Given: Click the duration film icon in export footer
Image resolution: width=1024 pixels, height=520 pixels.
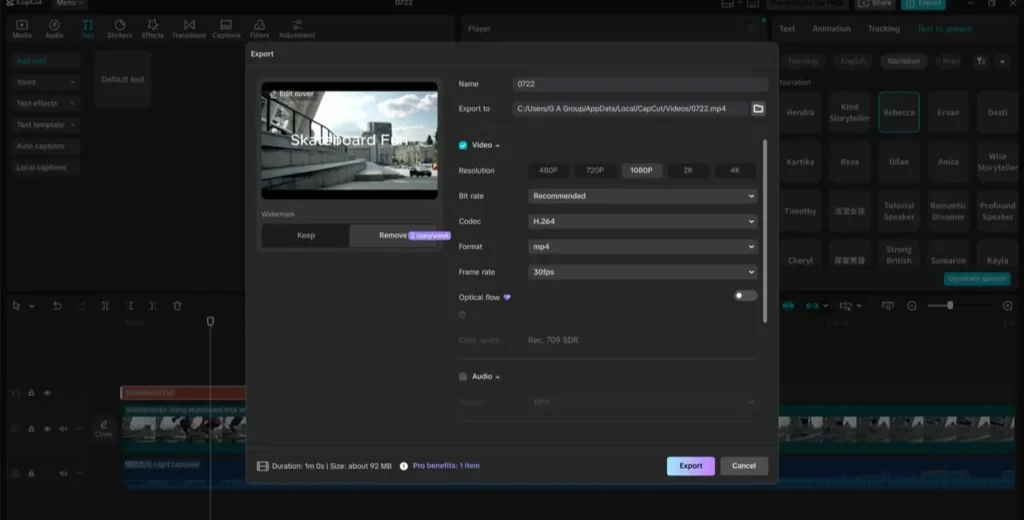Looking at the screenshot, I should click(x=263, y=466).
